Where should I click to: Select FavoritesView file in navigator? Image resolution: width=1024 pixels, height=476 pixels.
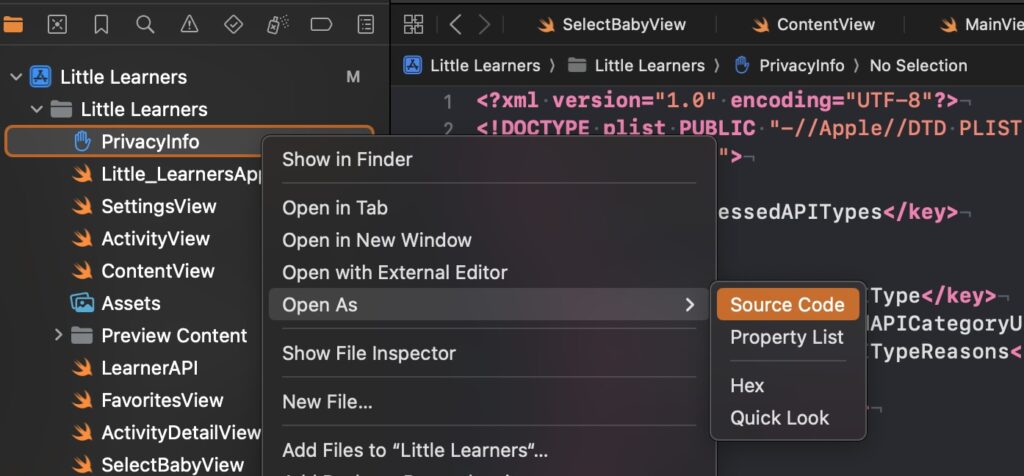click(162, 400)
